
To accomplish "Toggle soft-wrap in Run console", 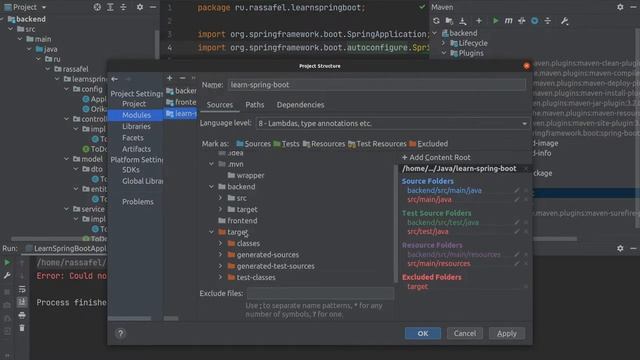I will (22, 289).
